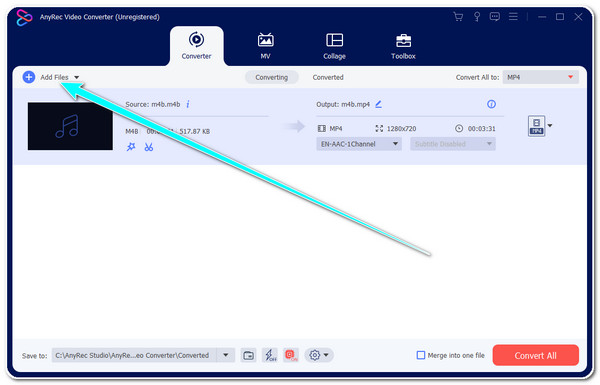Viewport: 600px width, 385px height.
Task: Click the Convert All button
Action: pos(535,355)
